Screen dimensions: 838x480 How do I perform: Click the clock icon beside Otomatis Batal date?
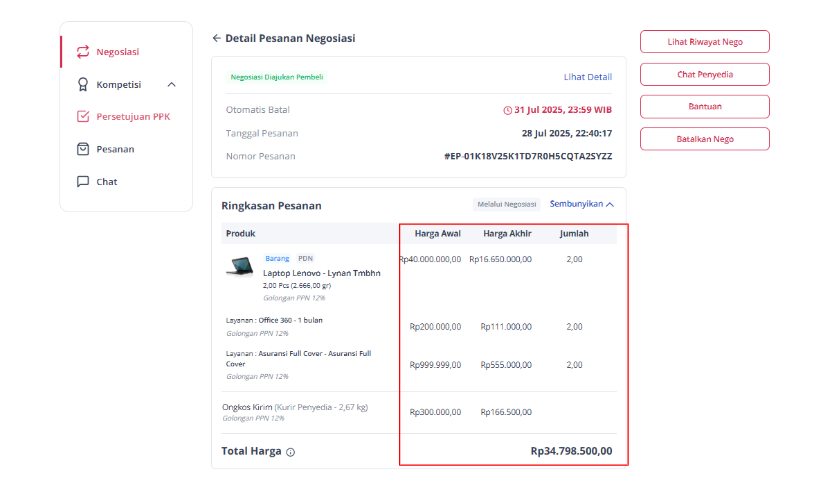click(507, 110)
